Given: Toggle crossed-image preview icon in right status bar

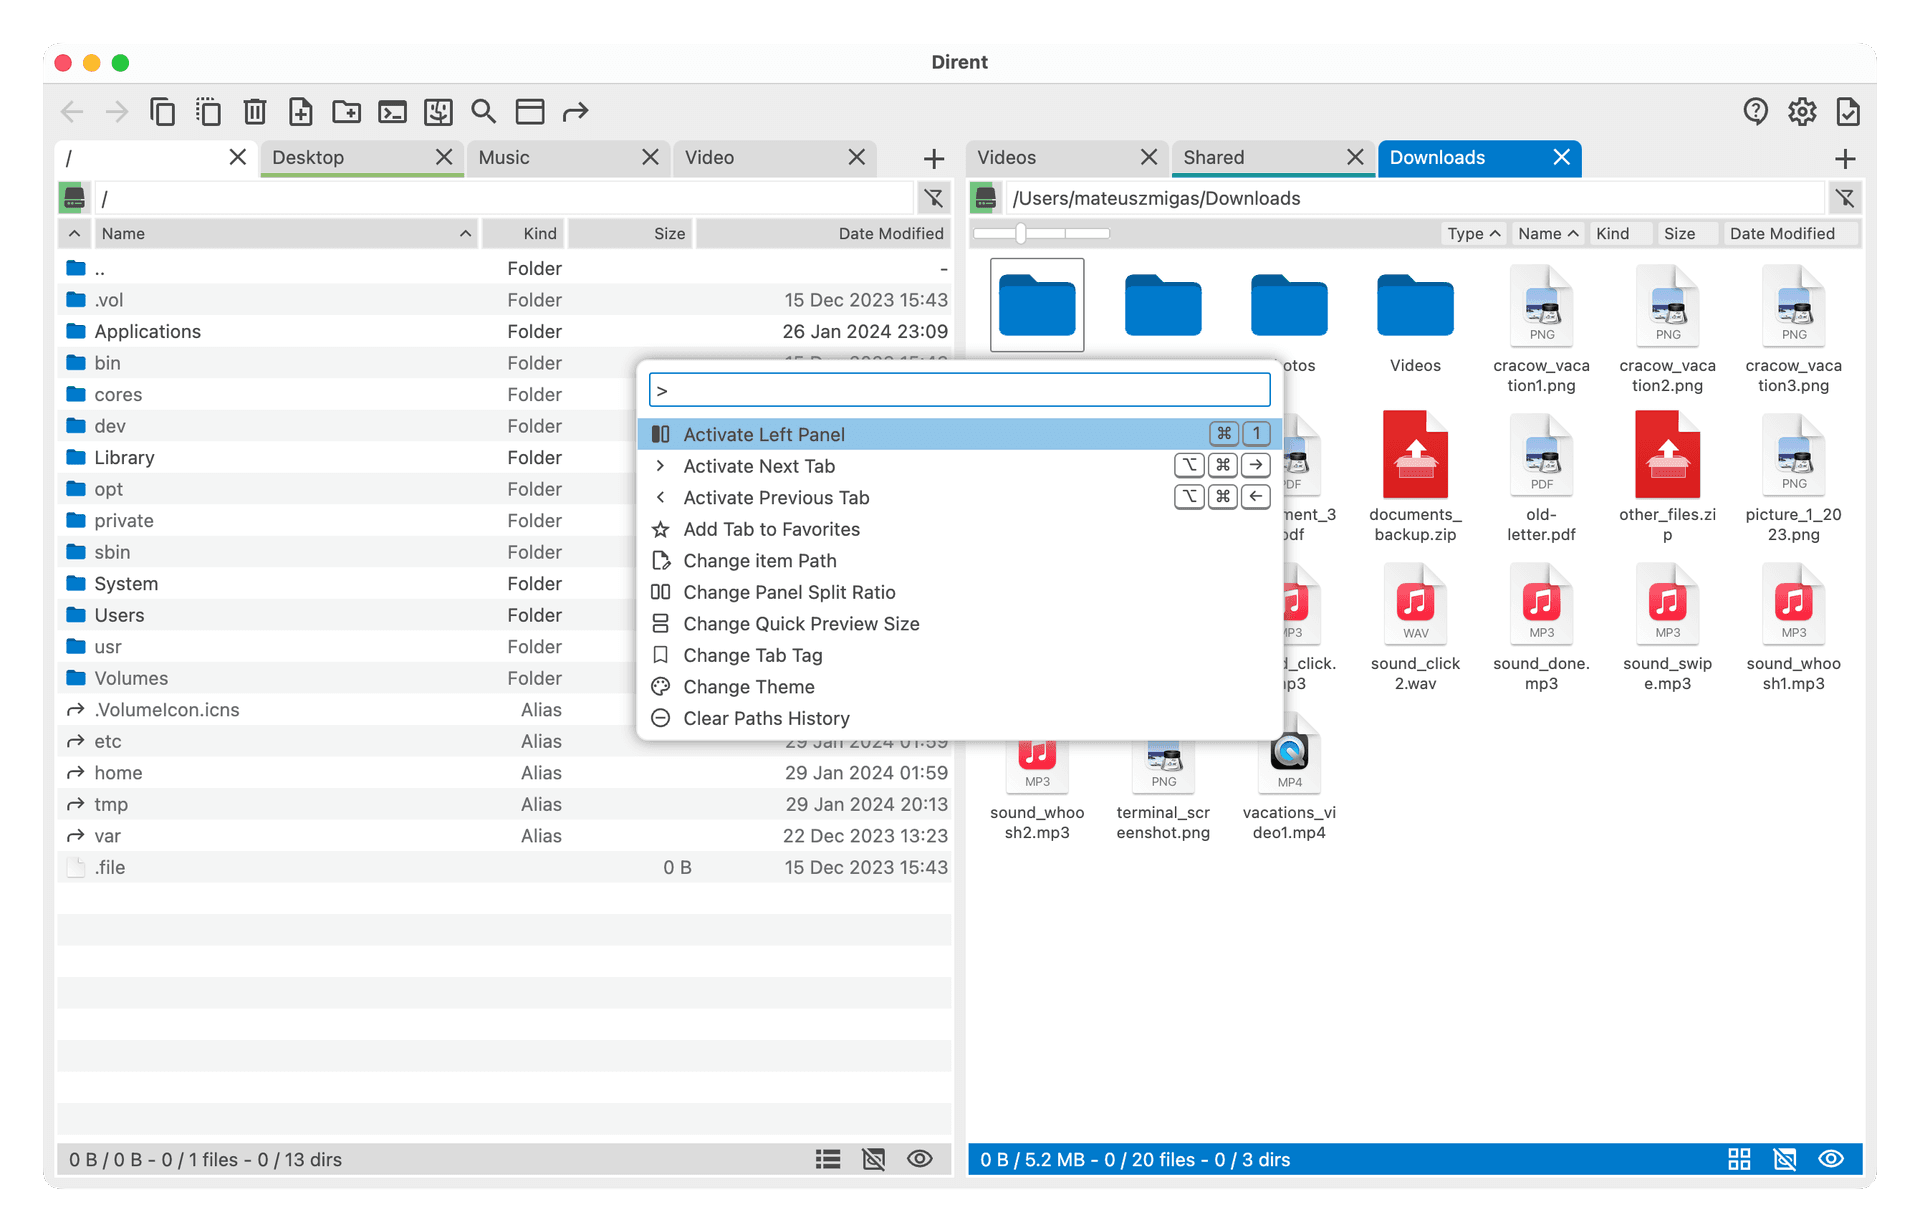Looking at the screenshot, I should [1785, 1159].
